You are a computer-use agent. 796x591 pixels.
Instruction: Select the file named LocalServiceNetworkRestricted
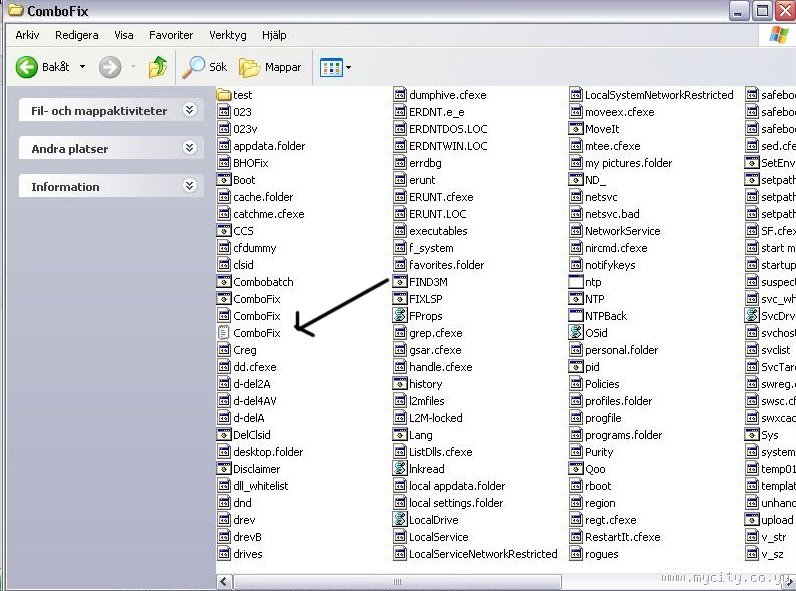point(476,554)
